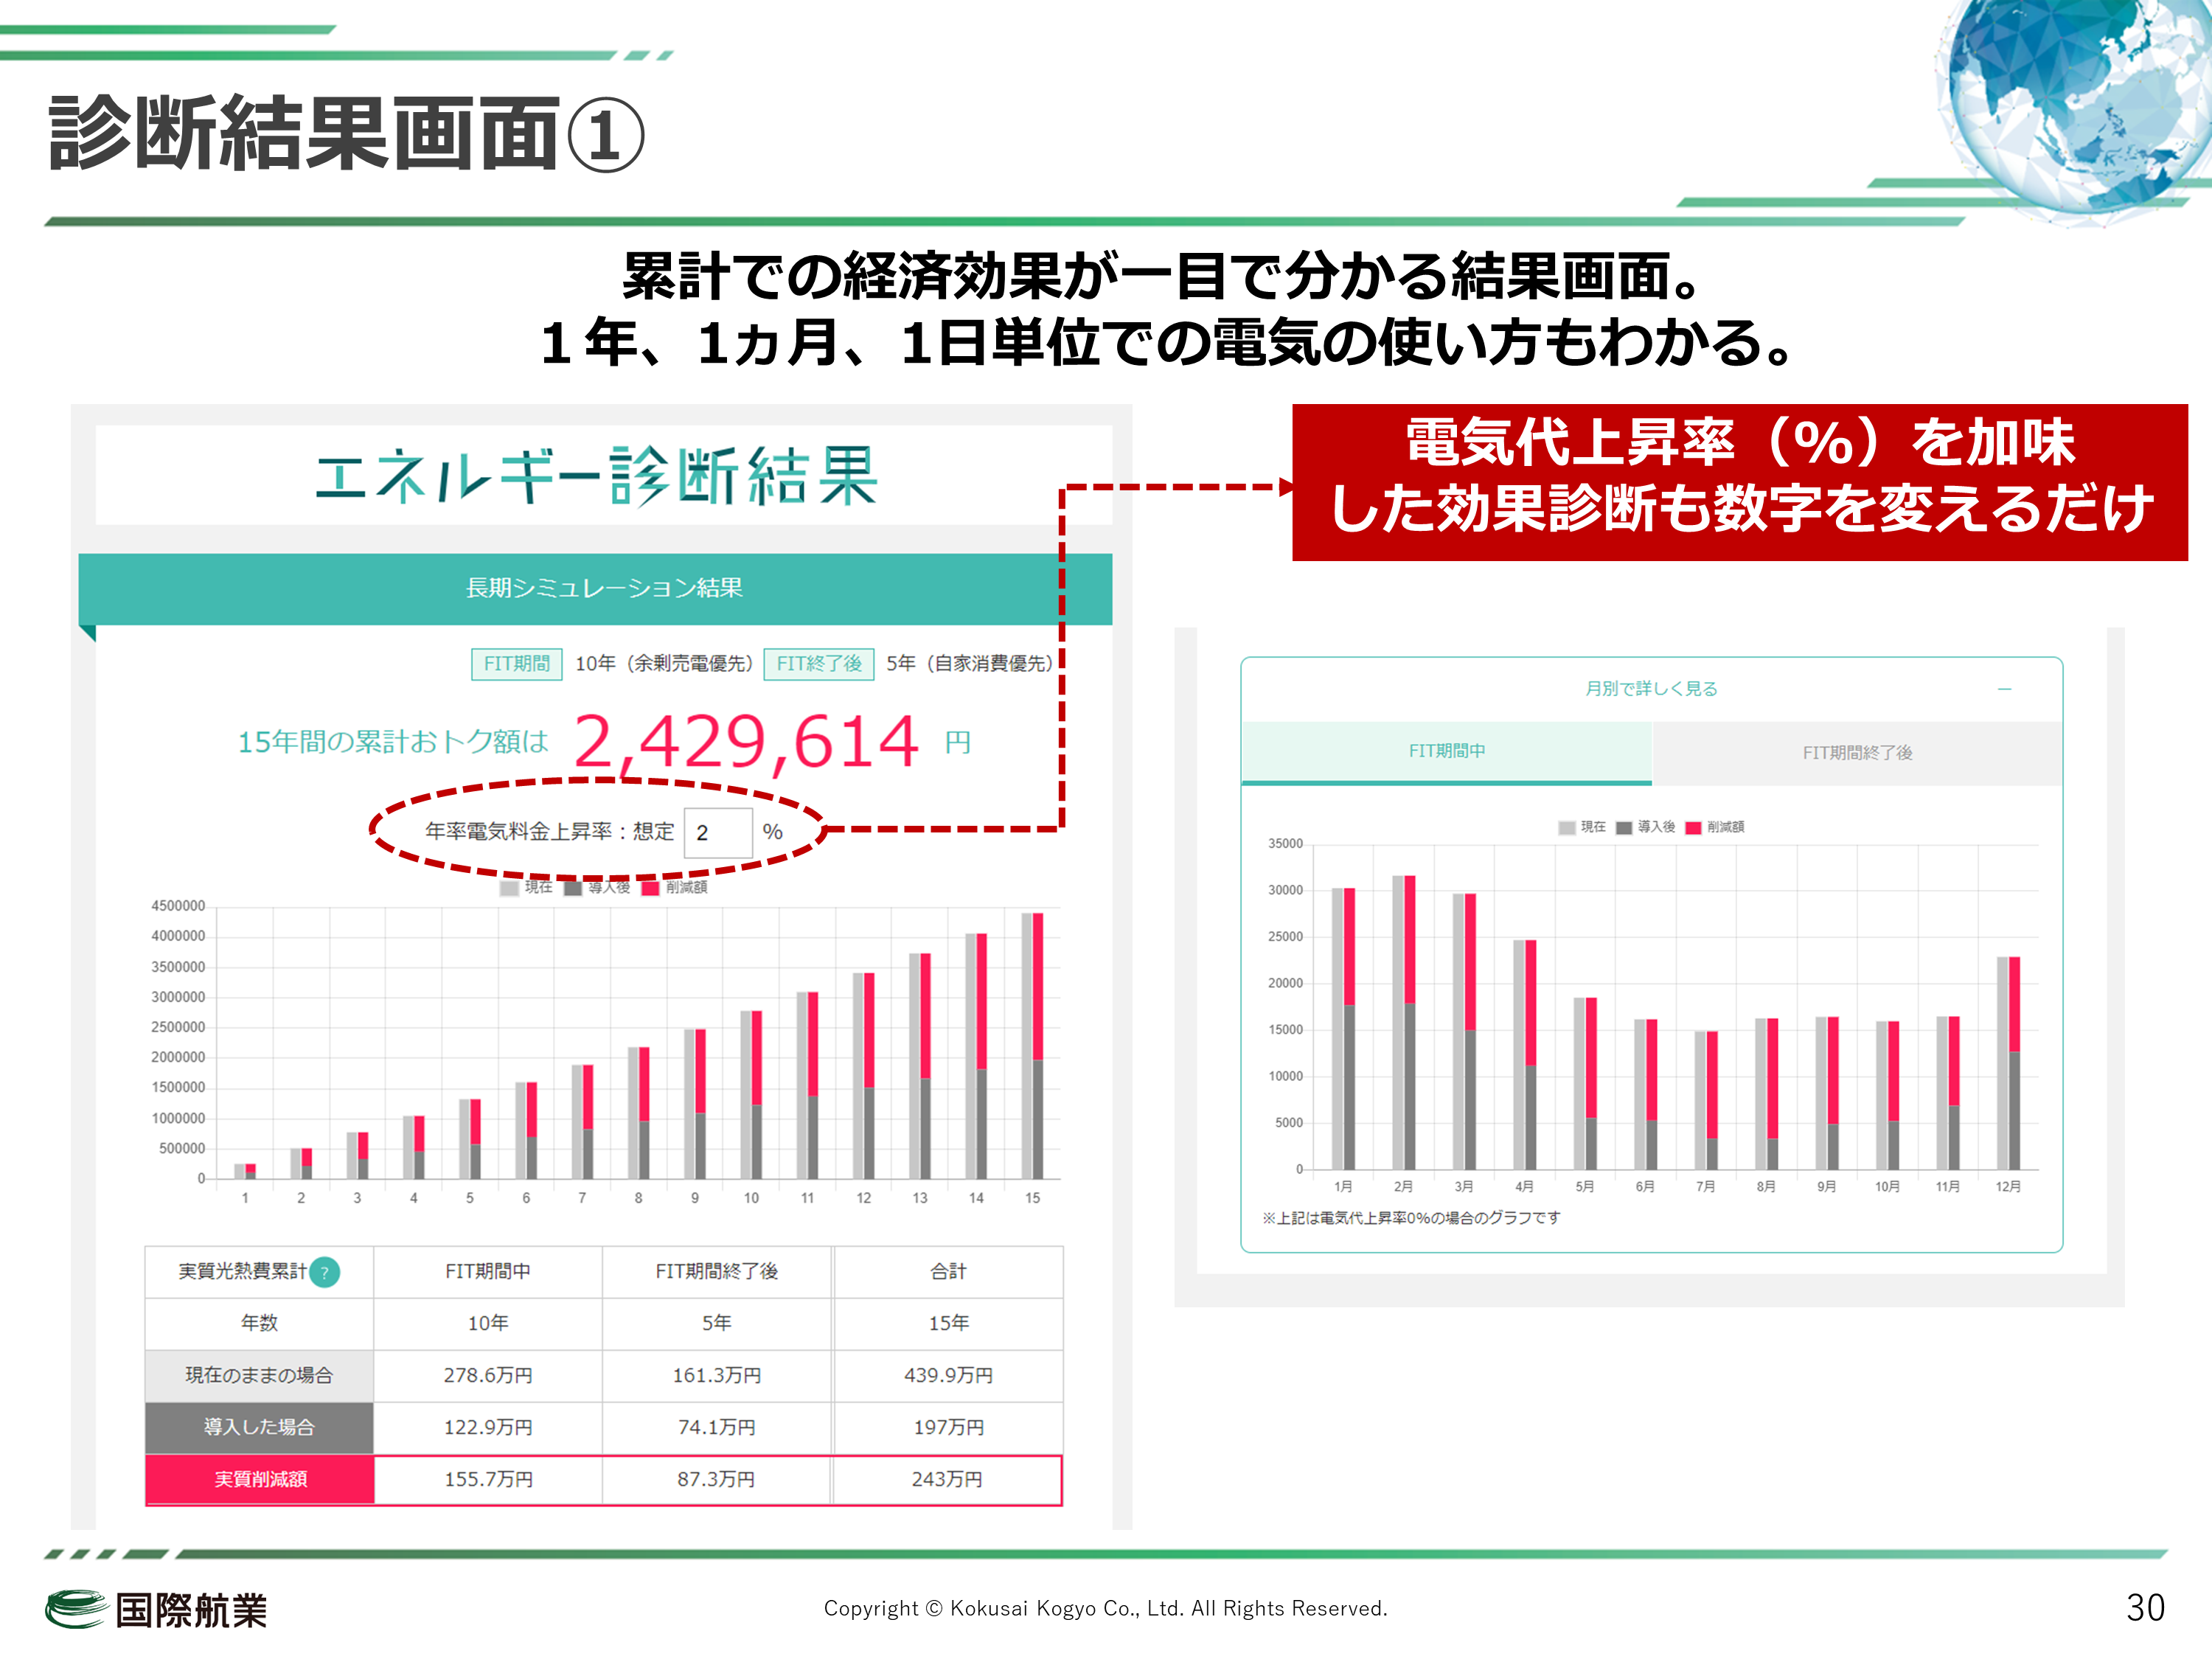Click the 長期シミュレーション結果 header bar

(595, 589)
